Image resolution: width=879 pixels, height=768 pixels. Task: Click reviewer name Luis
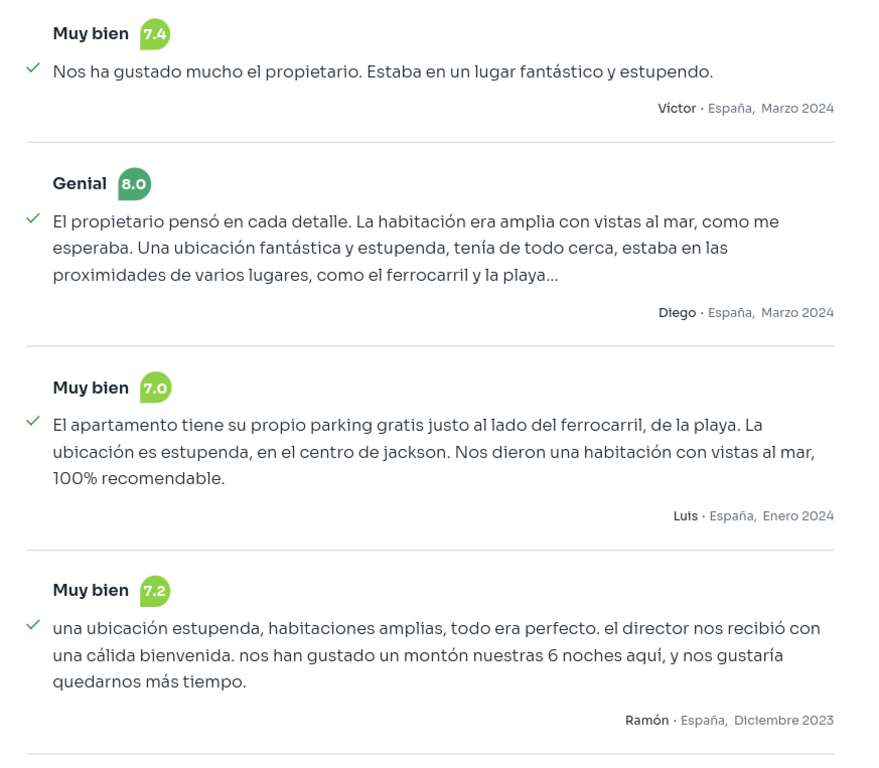click(x=685, y=516)
